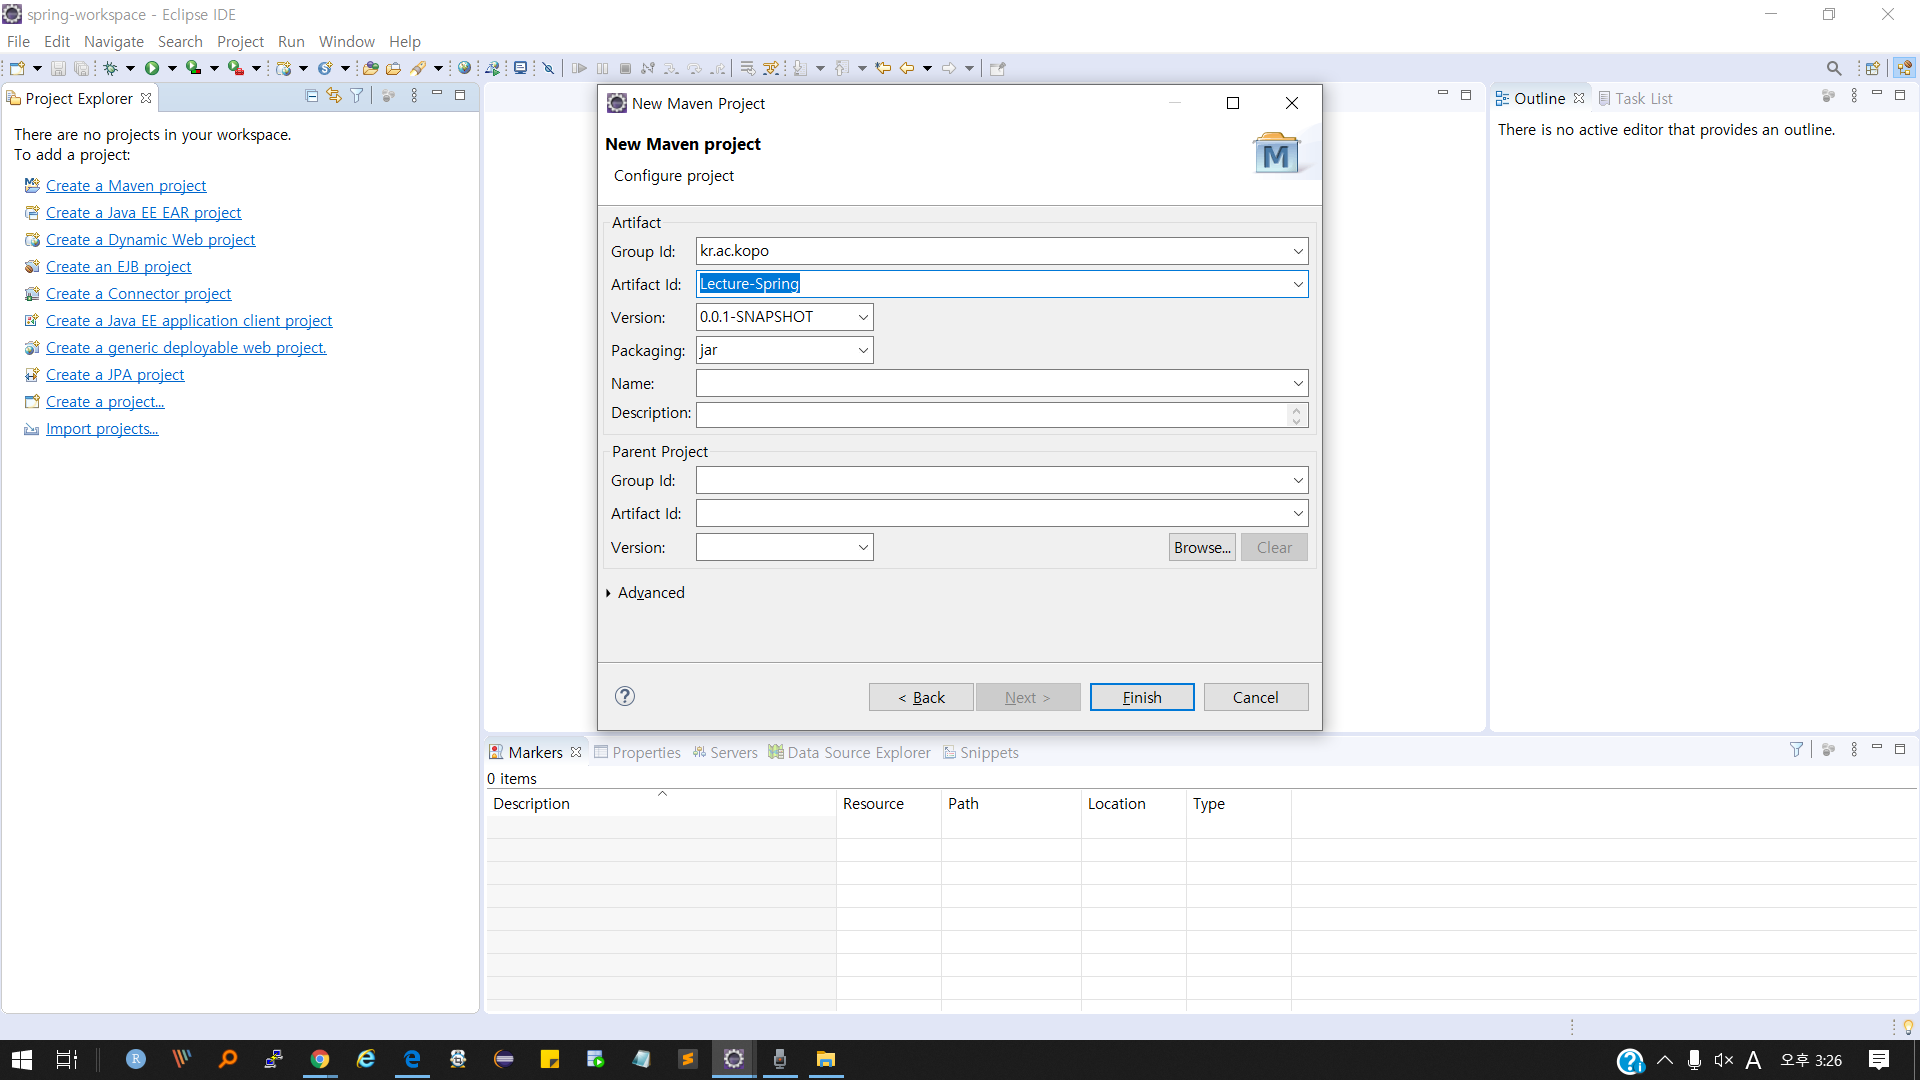Click the Open a Terminal monitor icon
Viewport: 1920px width, 1080px height.
coord(520,68)
